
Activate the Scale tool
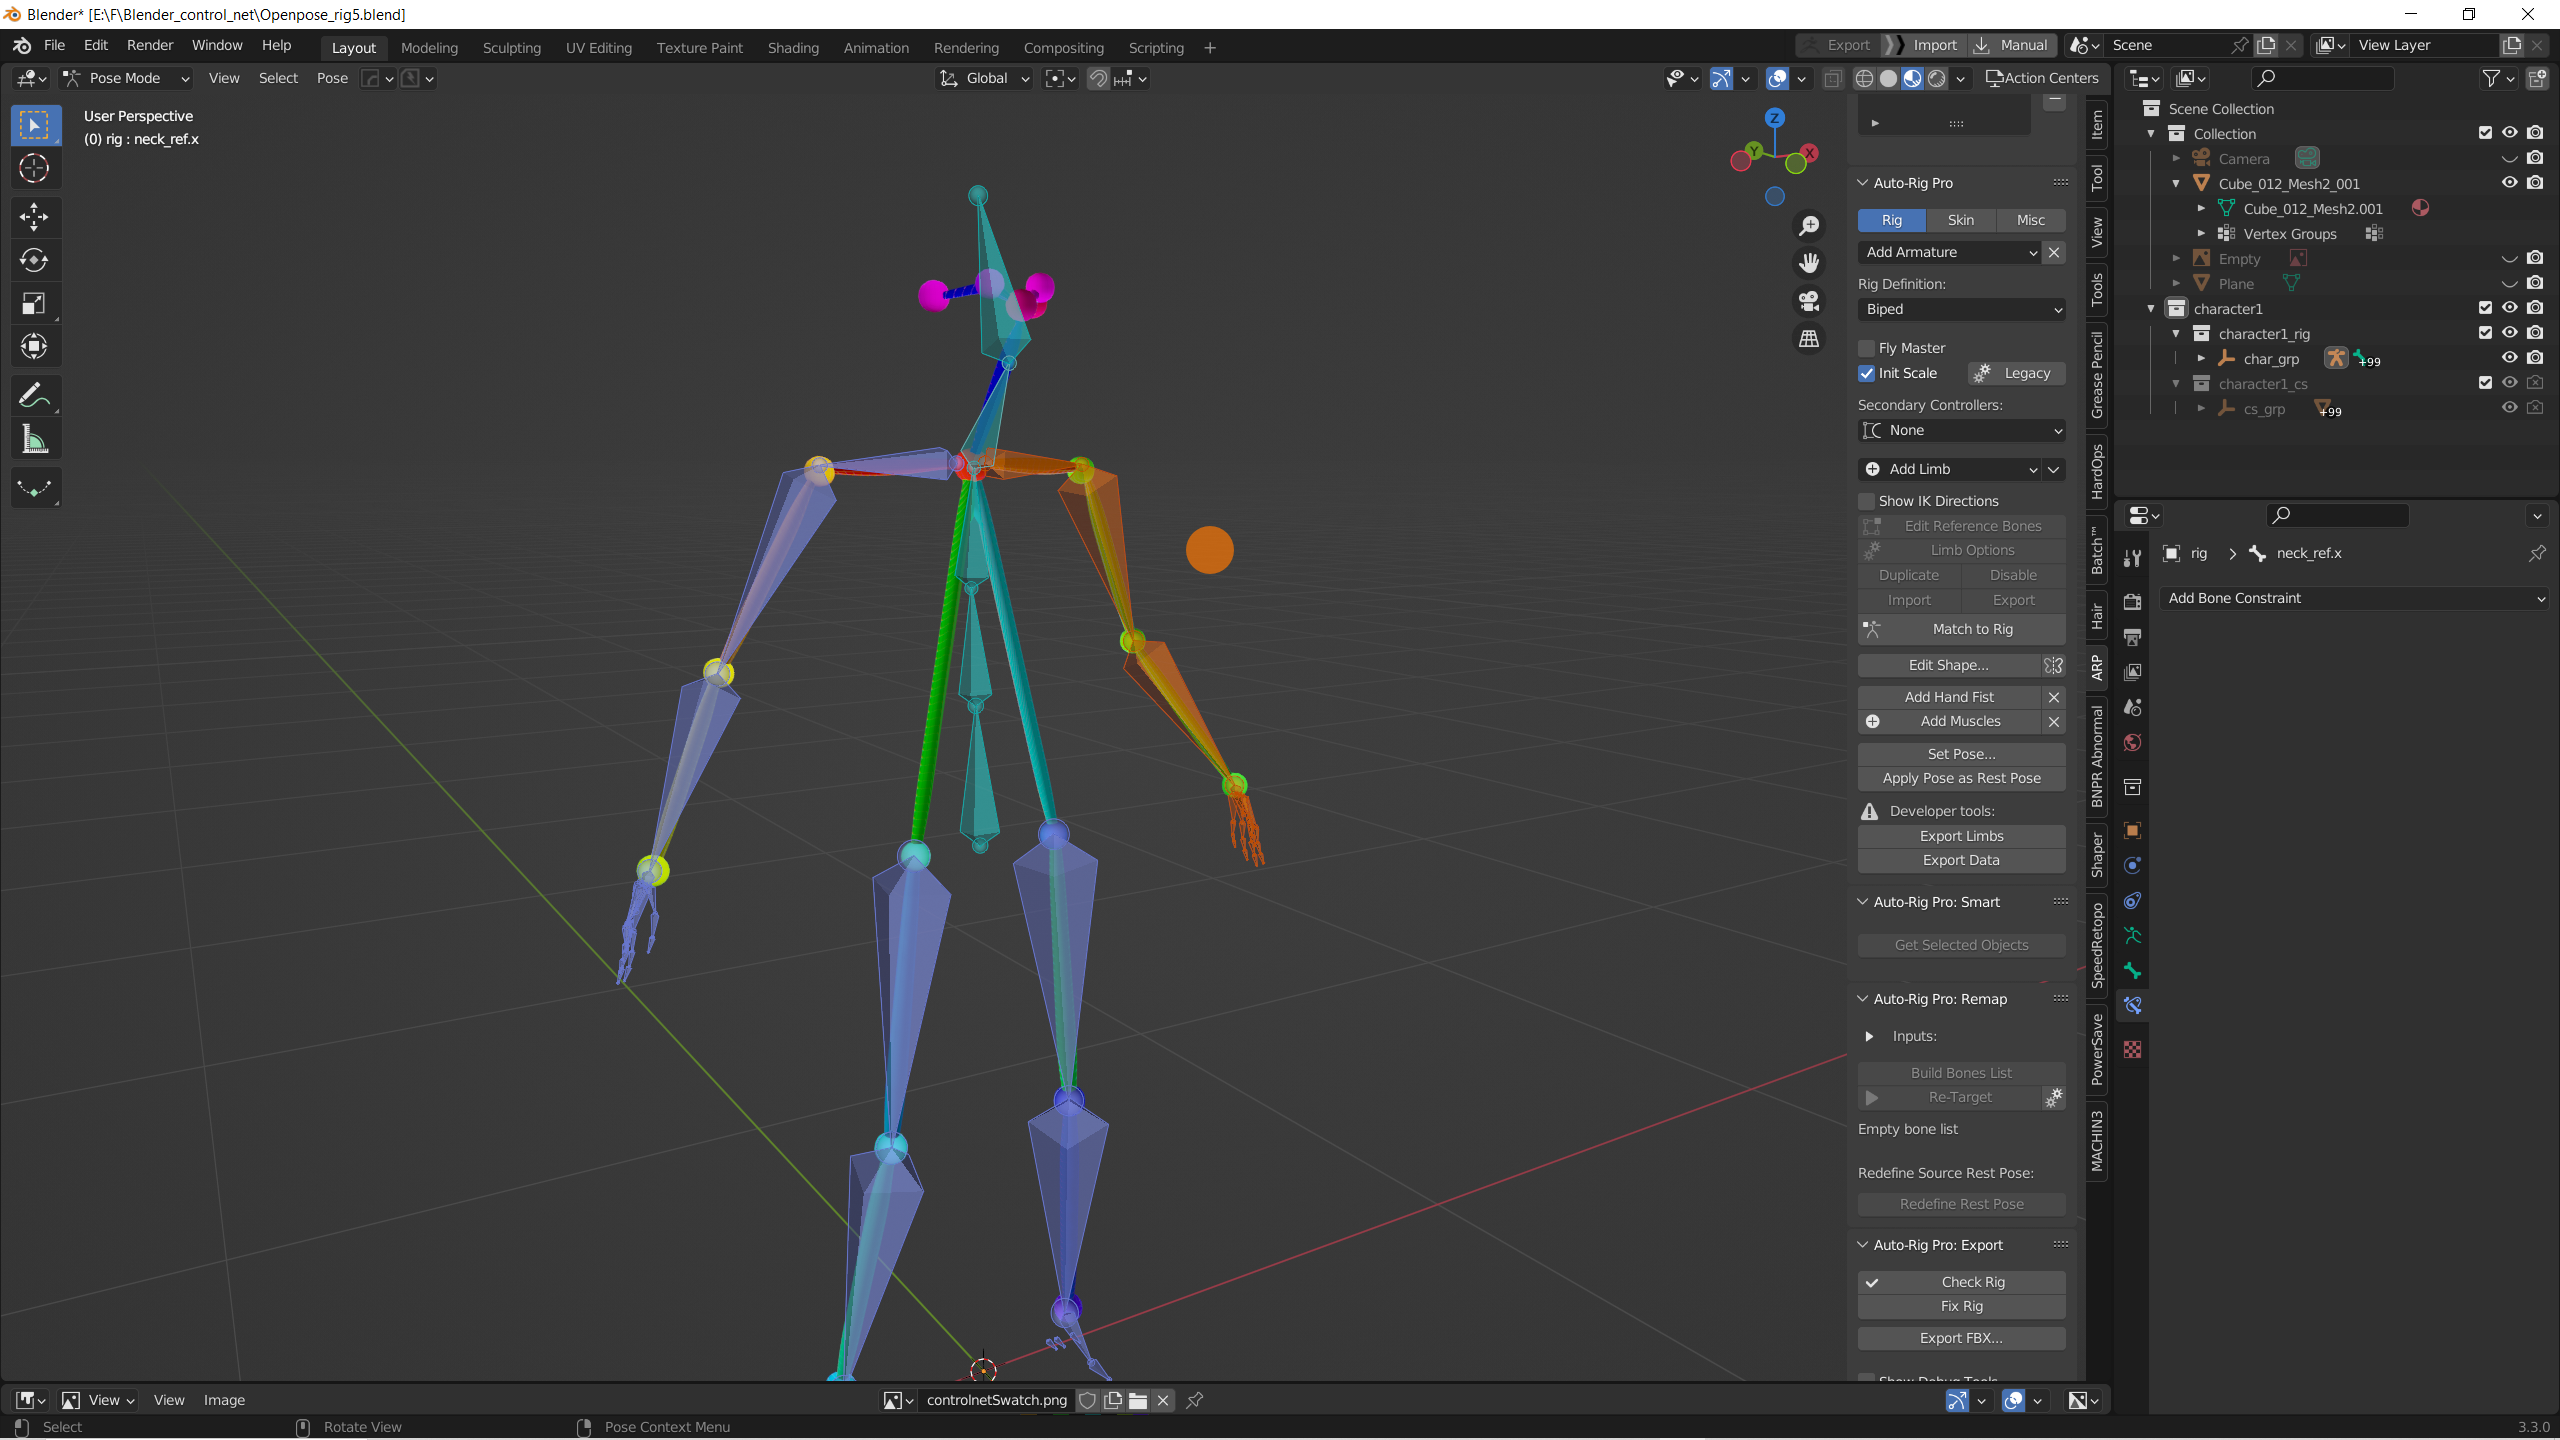coord(34,304)
